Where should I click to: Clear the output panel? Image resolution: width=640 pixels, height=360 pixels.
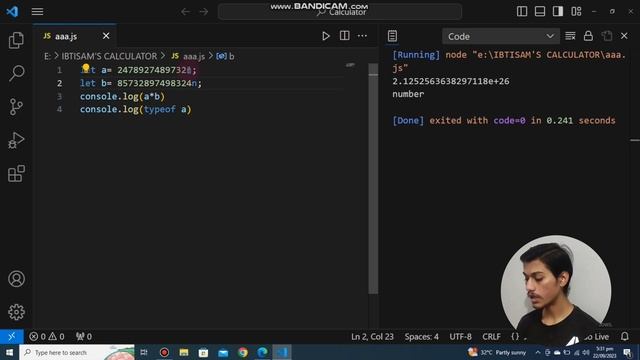pos(570,36)
